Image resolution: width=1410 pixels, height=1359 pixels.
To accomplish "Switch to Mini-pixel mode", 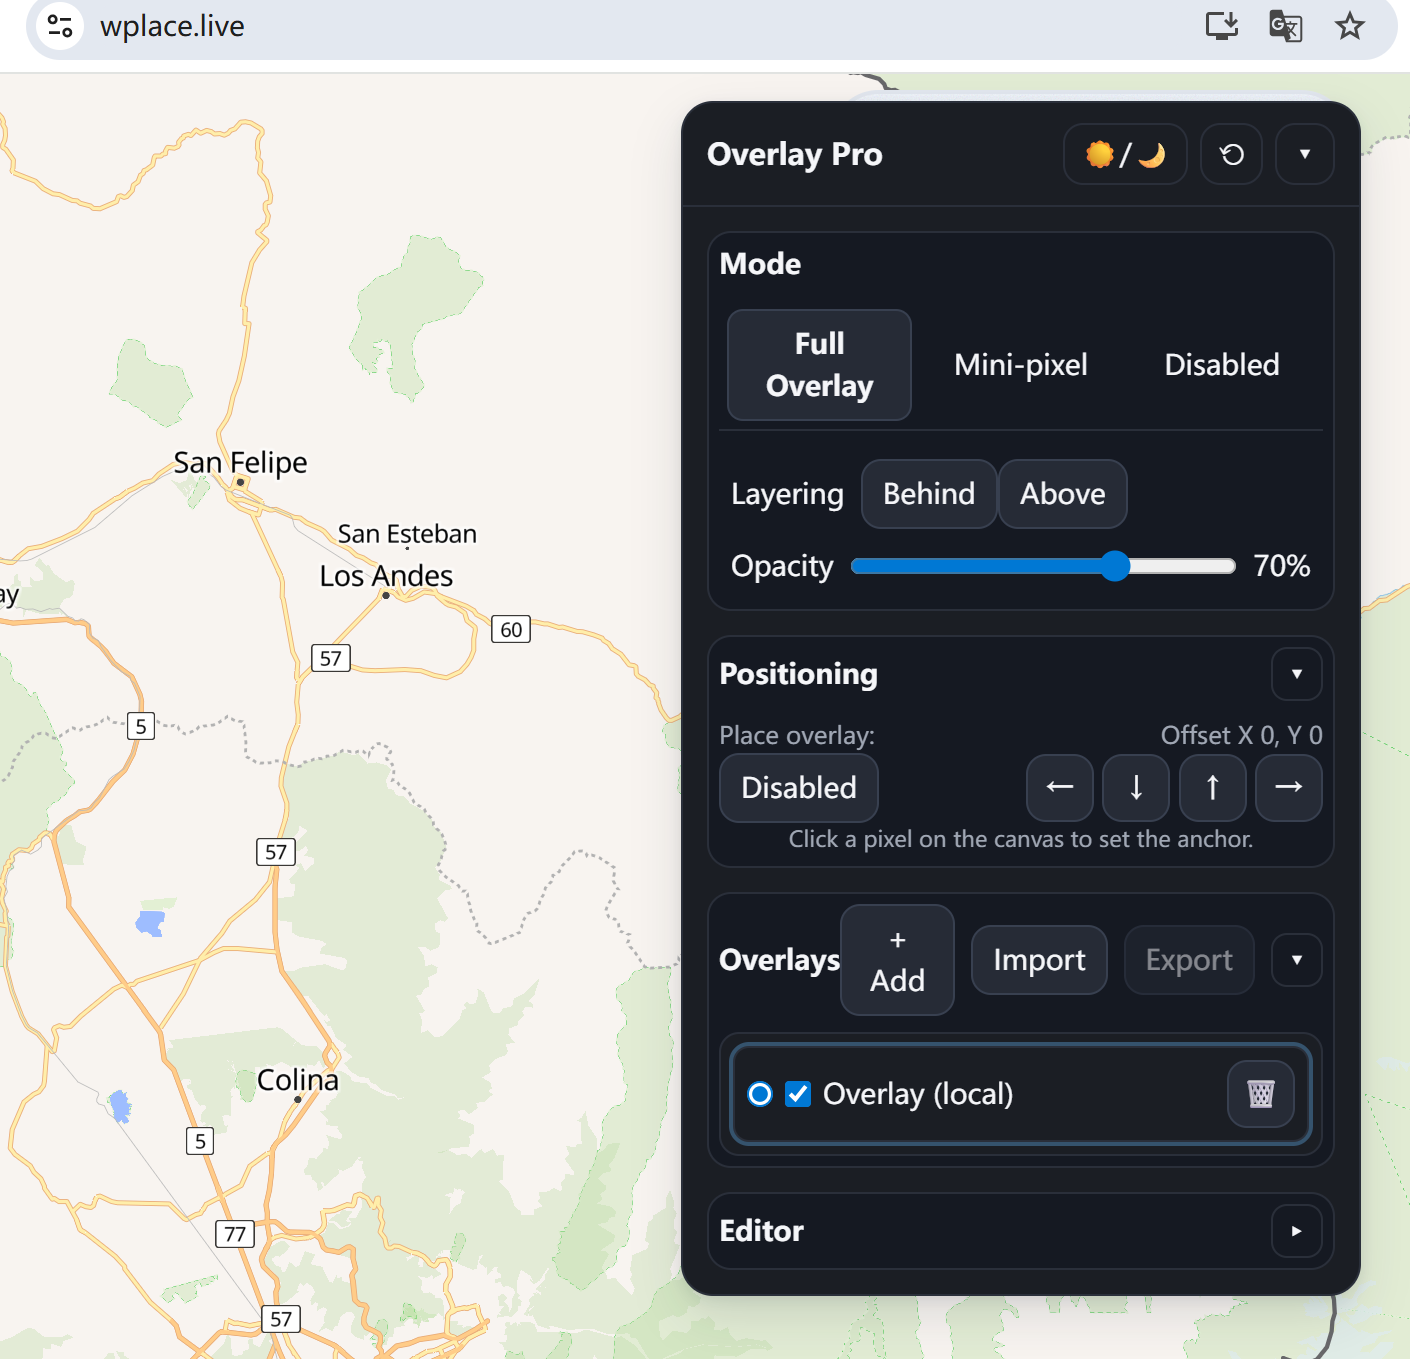I will click(1020, 365).
